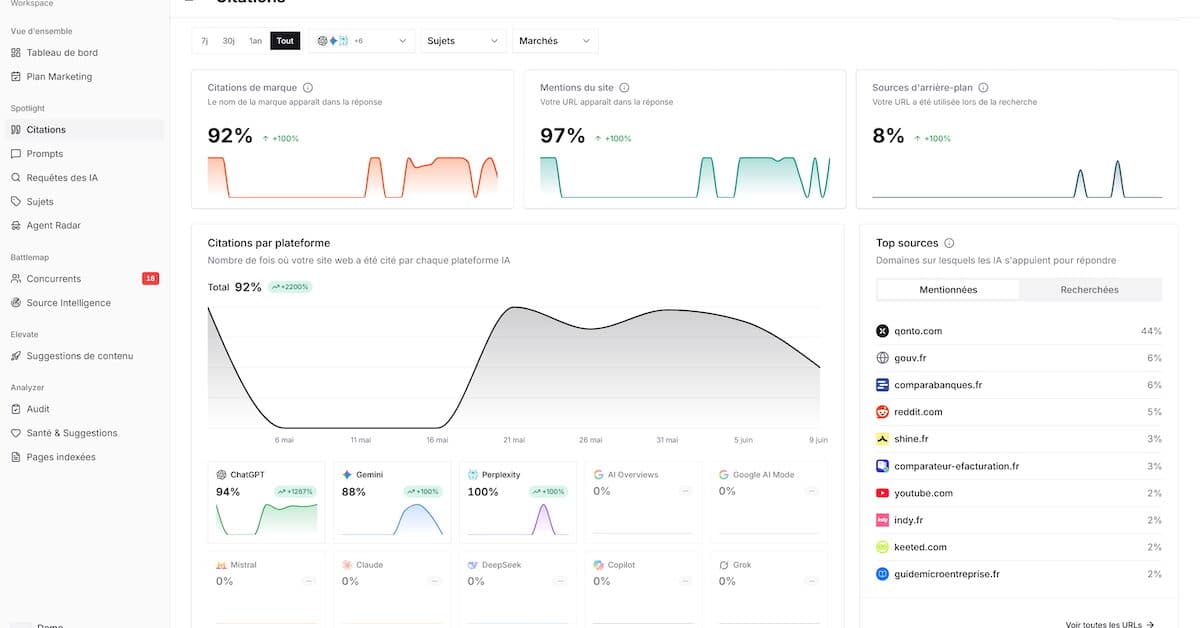Click the shine.fr logo icon
This screenshot has width=1200, height=628.
click(x=883, y=439)
